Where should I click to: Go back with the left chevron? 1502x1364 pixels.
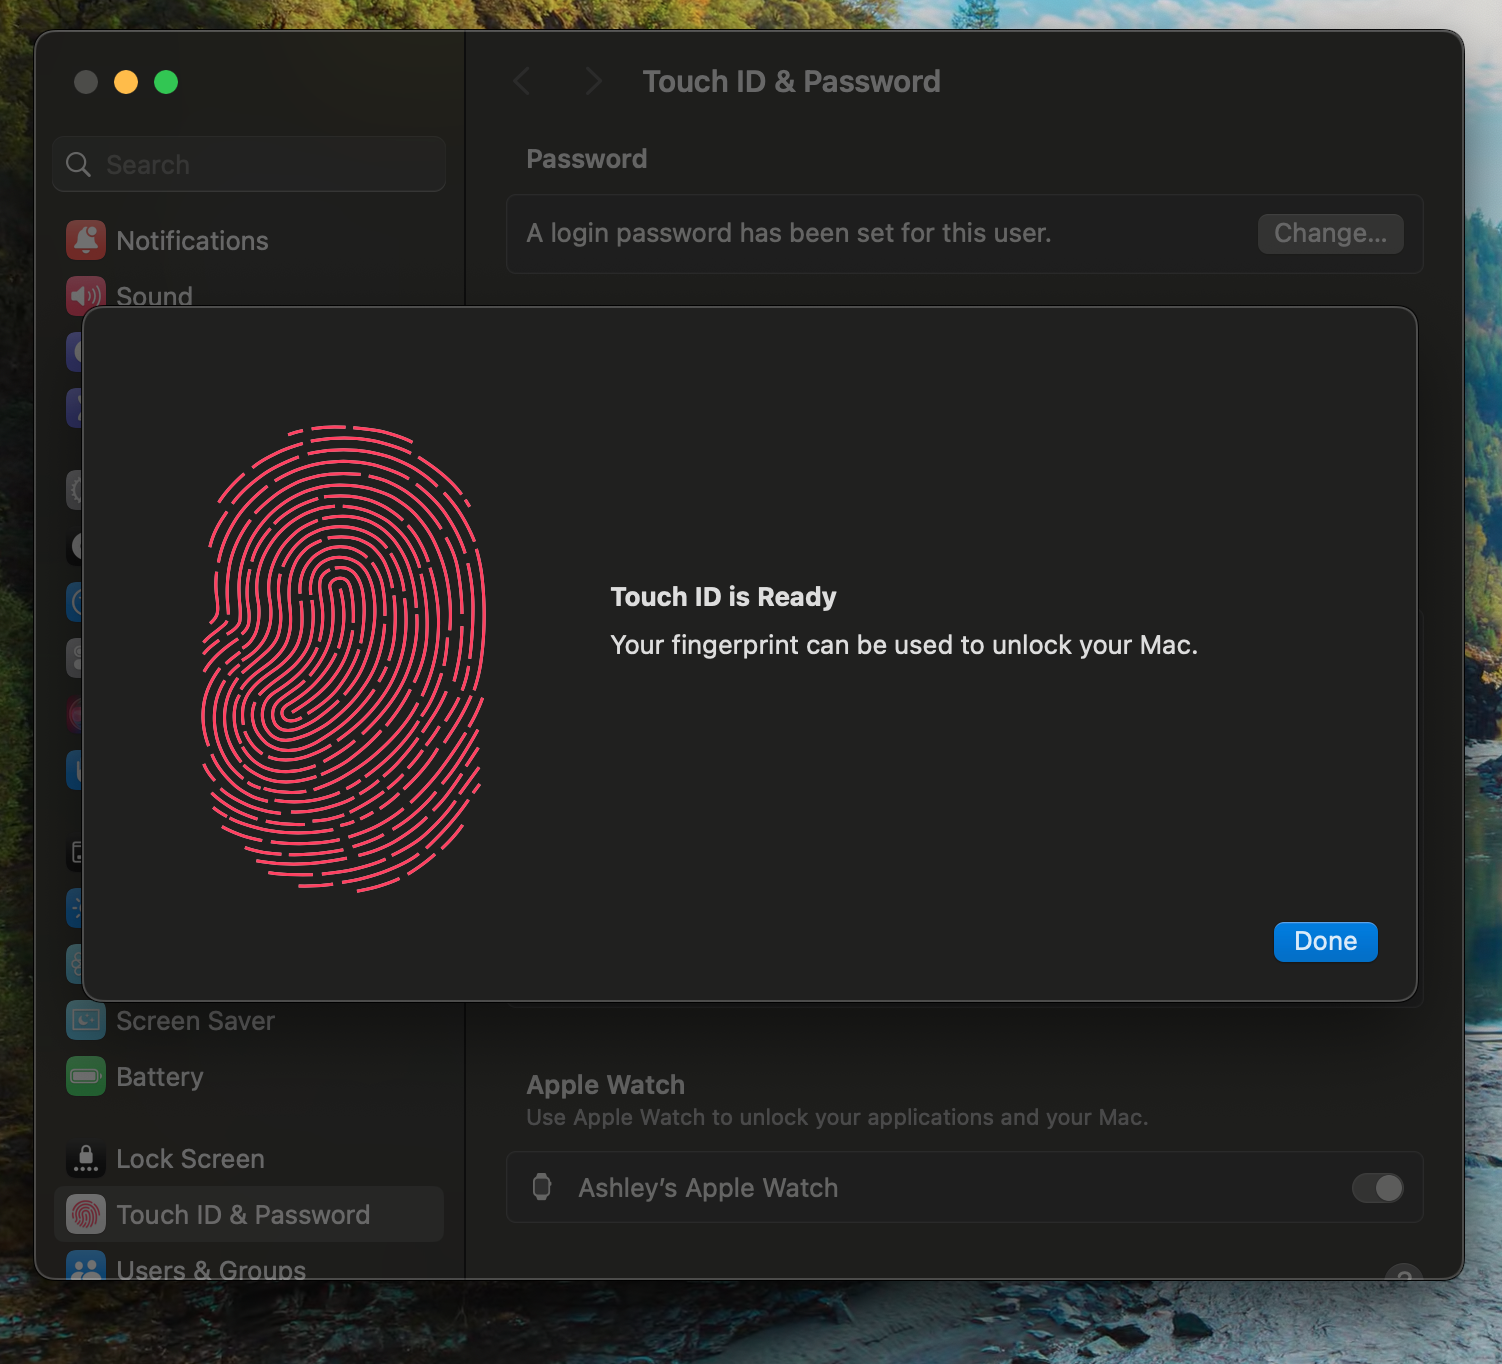[x=522, y=81]
